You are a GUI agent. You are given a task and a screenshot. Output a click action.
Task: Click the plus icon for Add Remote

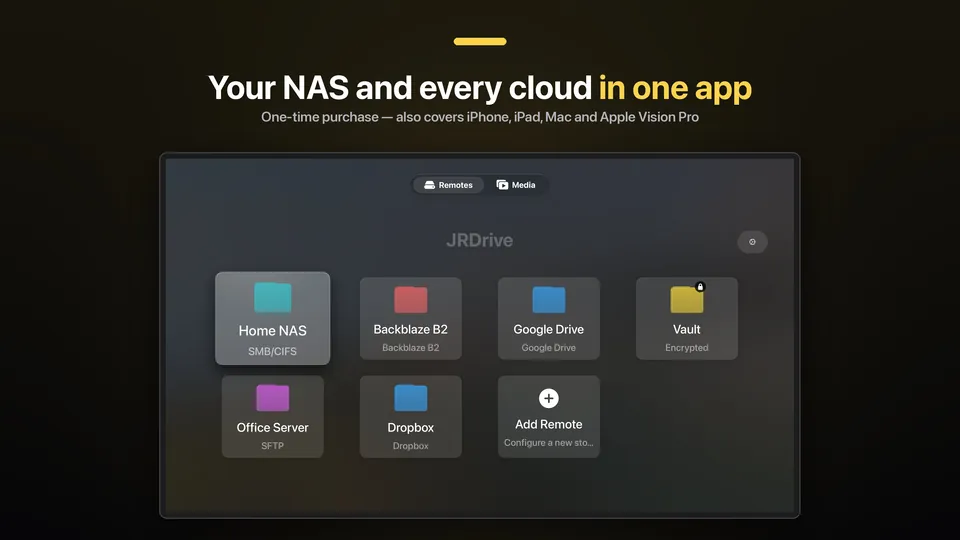(549, 399)
